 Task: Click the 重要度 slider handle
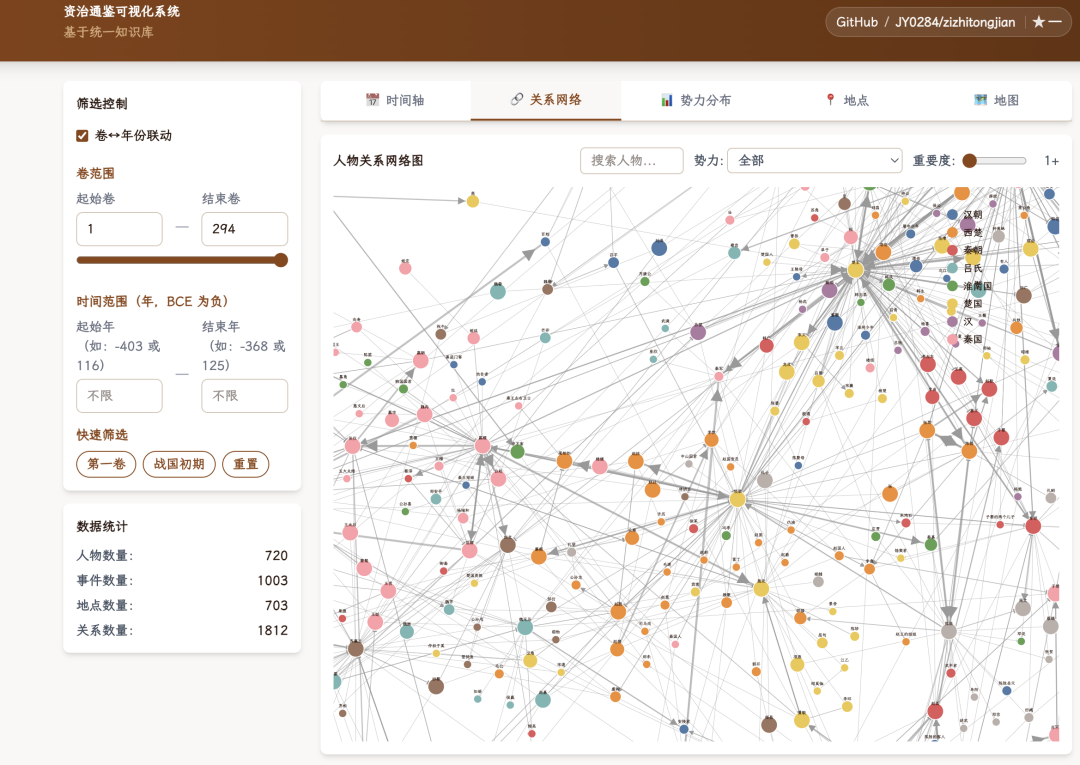point(969,160)
